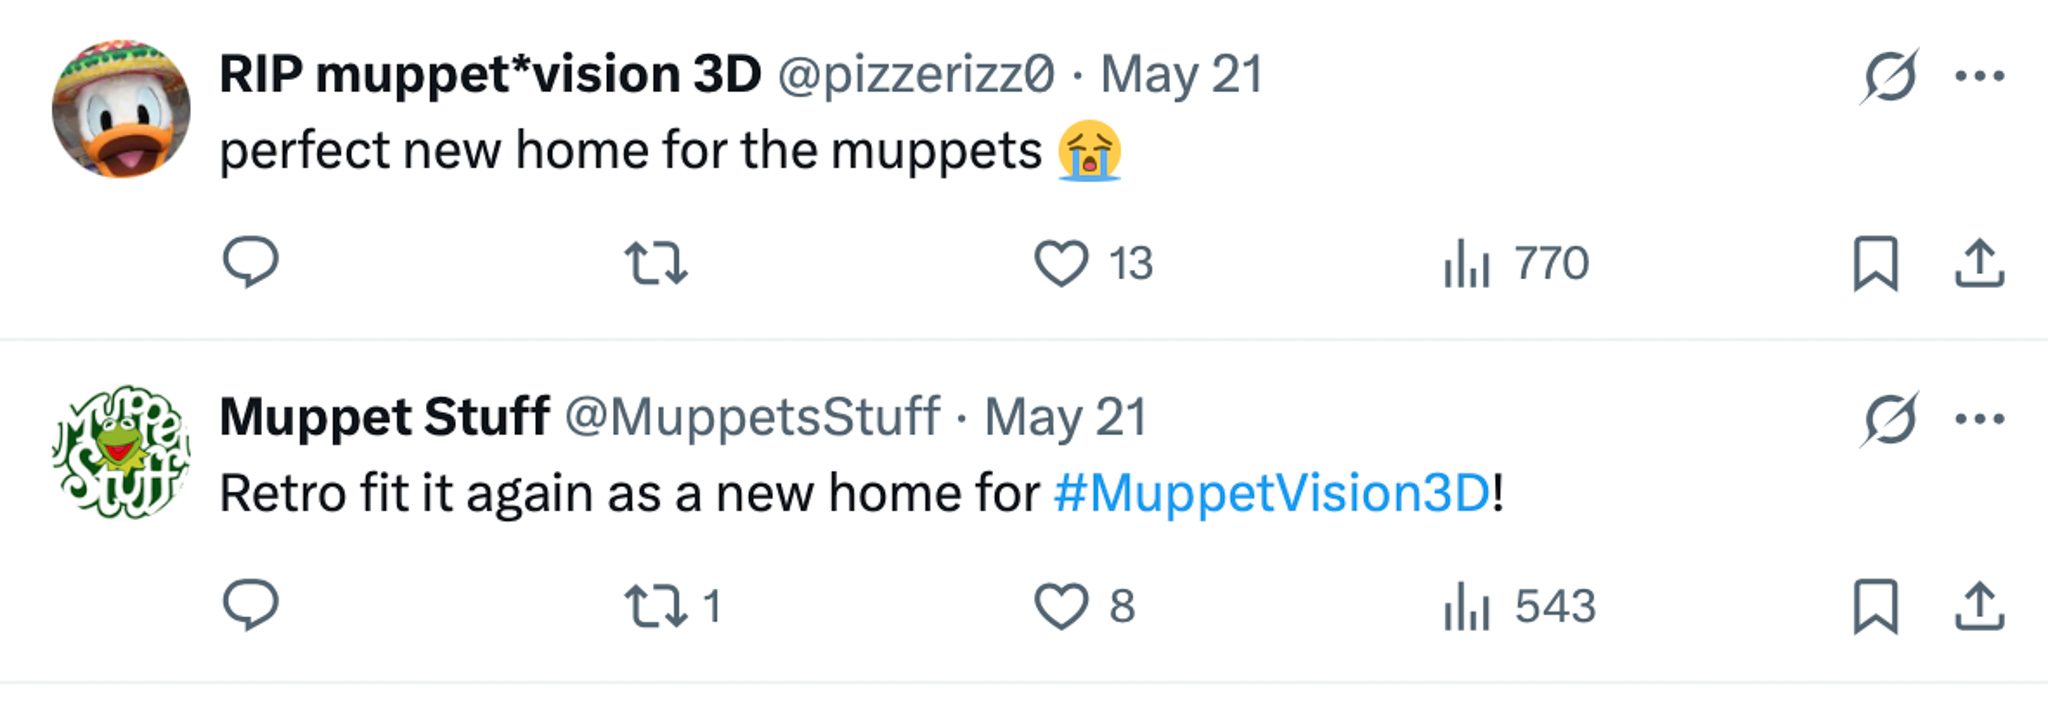Open Grok icon on Muppet Stuff tweet
Image resolution: width=2048 pixels, height=712 pixels.
pos(1889,419)
